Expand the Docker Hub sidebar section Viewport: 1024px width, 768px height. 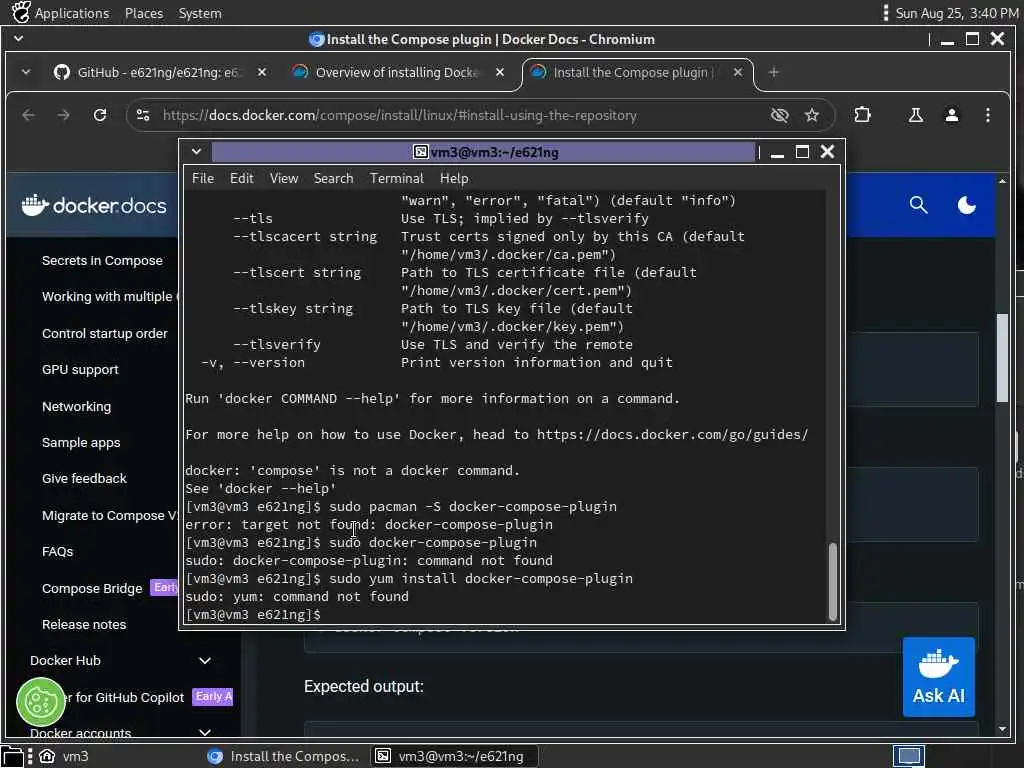204,661
